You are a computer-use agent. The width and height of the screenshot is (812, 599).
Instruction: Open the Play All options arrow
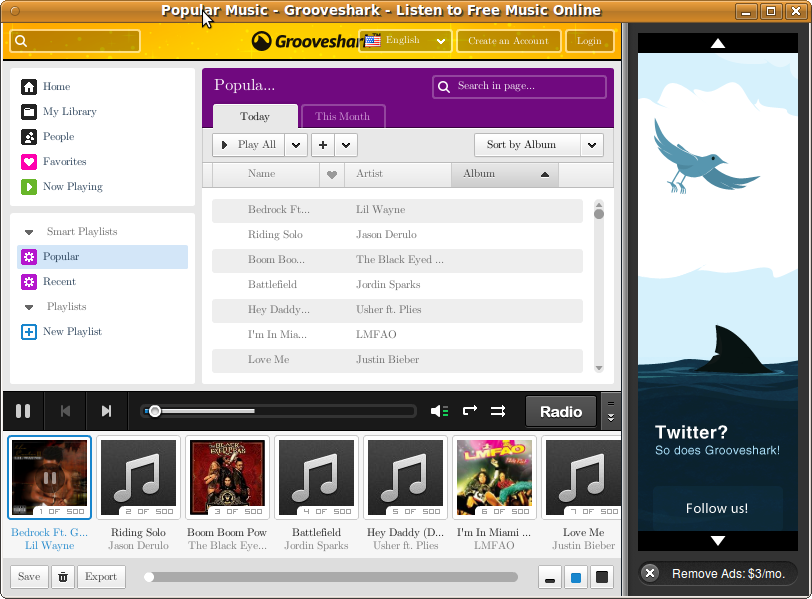(x=296, y=145)
